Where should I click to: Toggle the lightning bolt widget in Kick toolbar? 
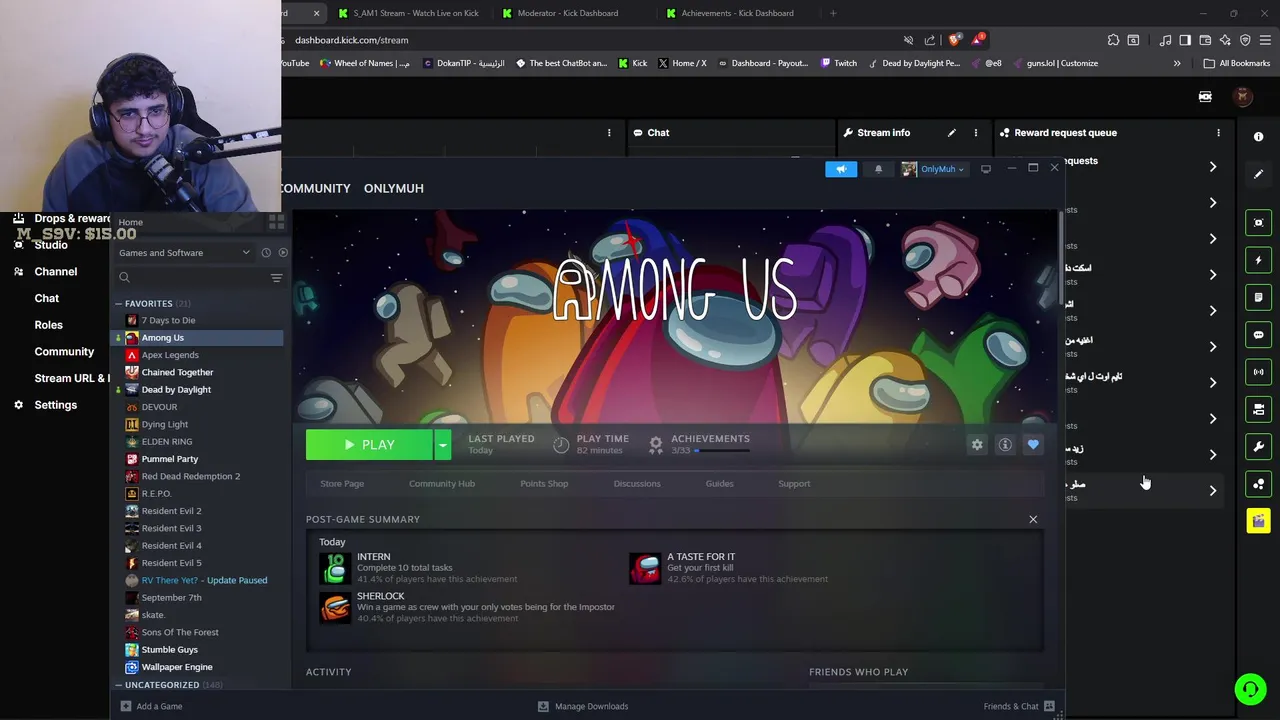coord(1259,260)
